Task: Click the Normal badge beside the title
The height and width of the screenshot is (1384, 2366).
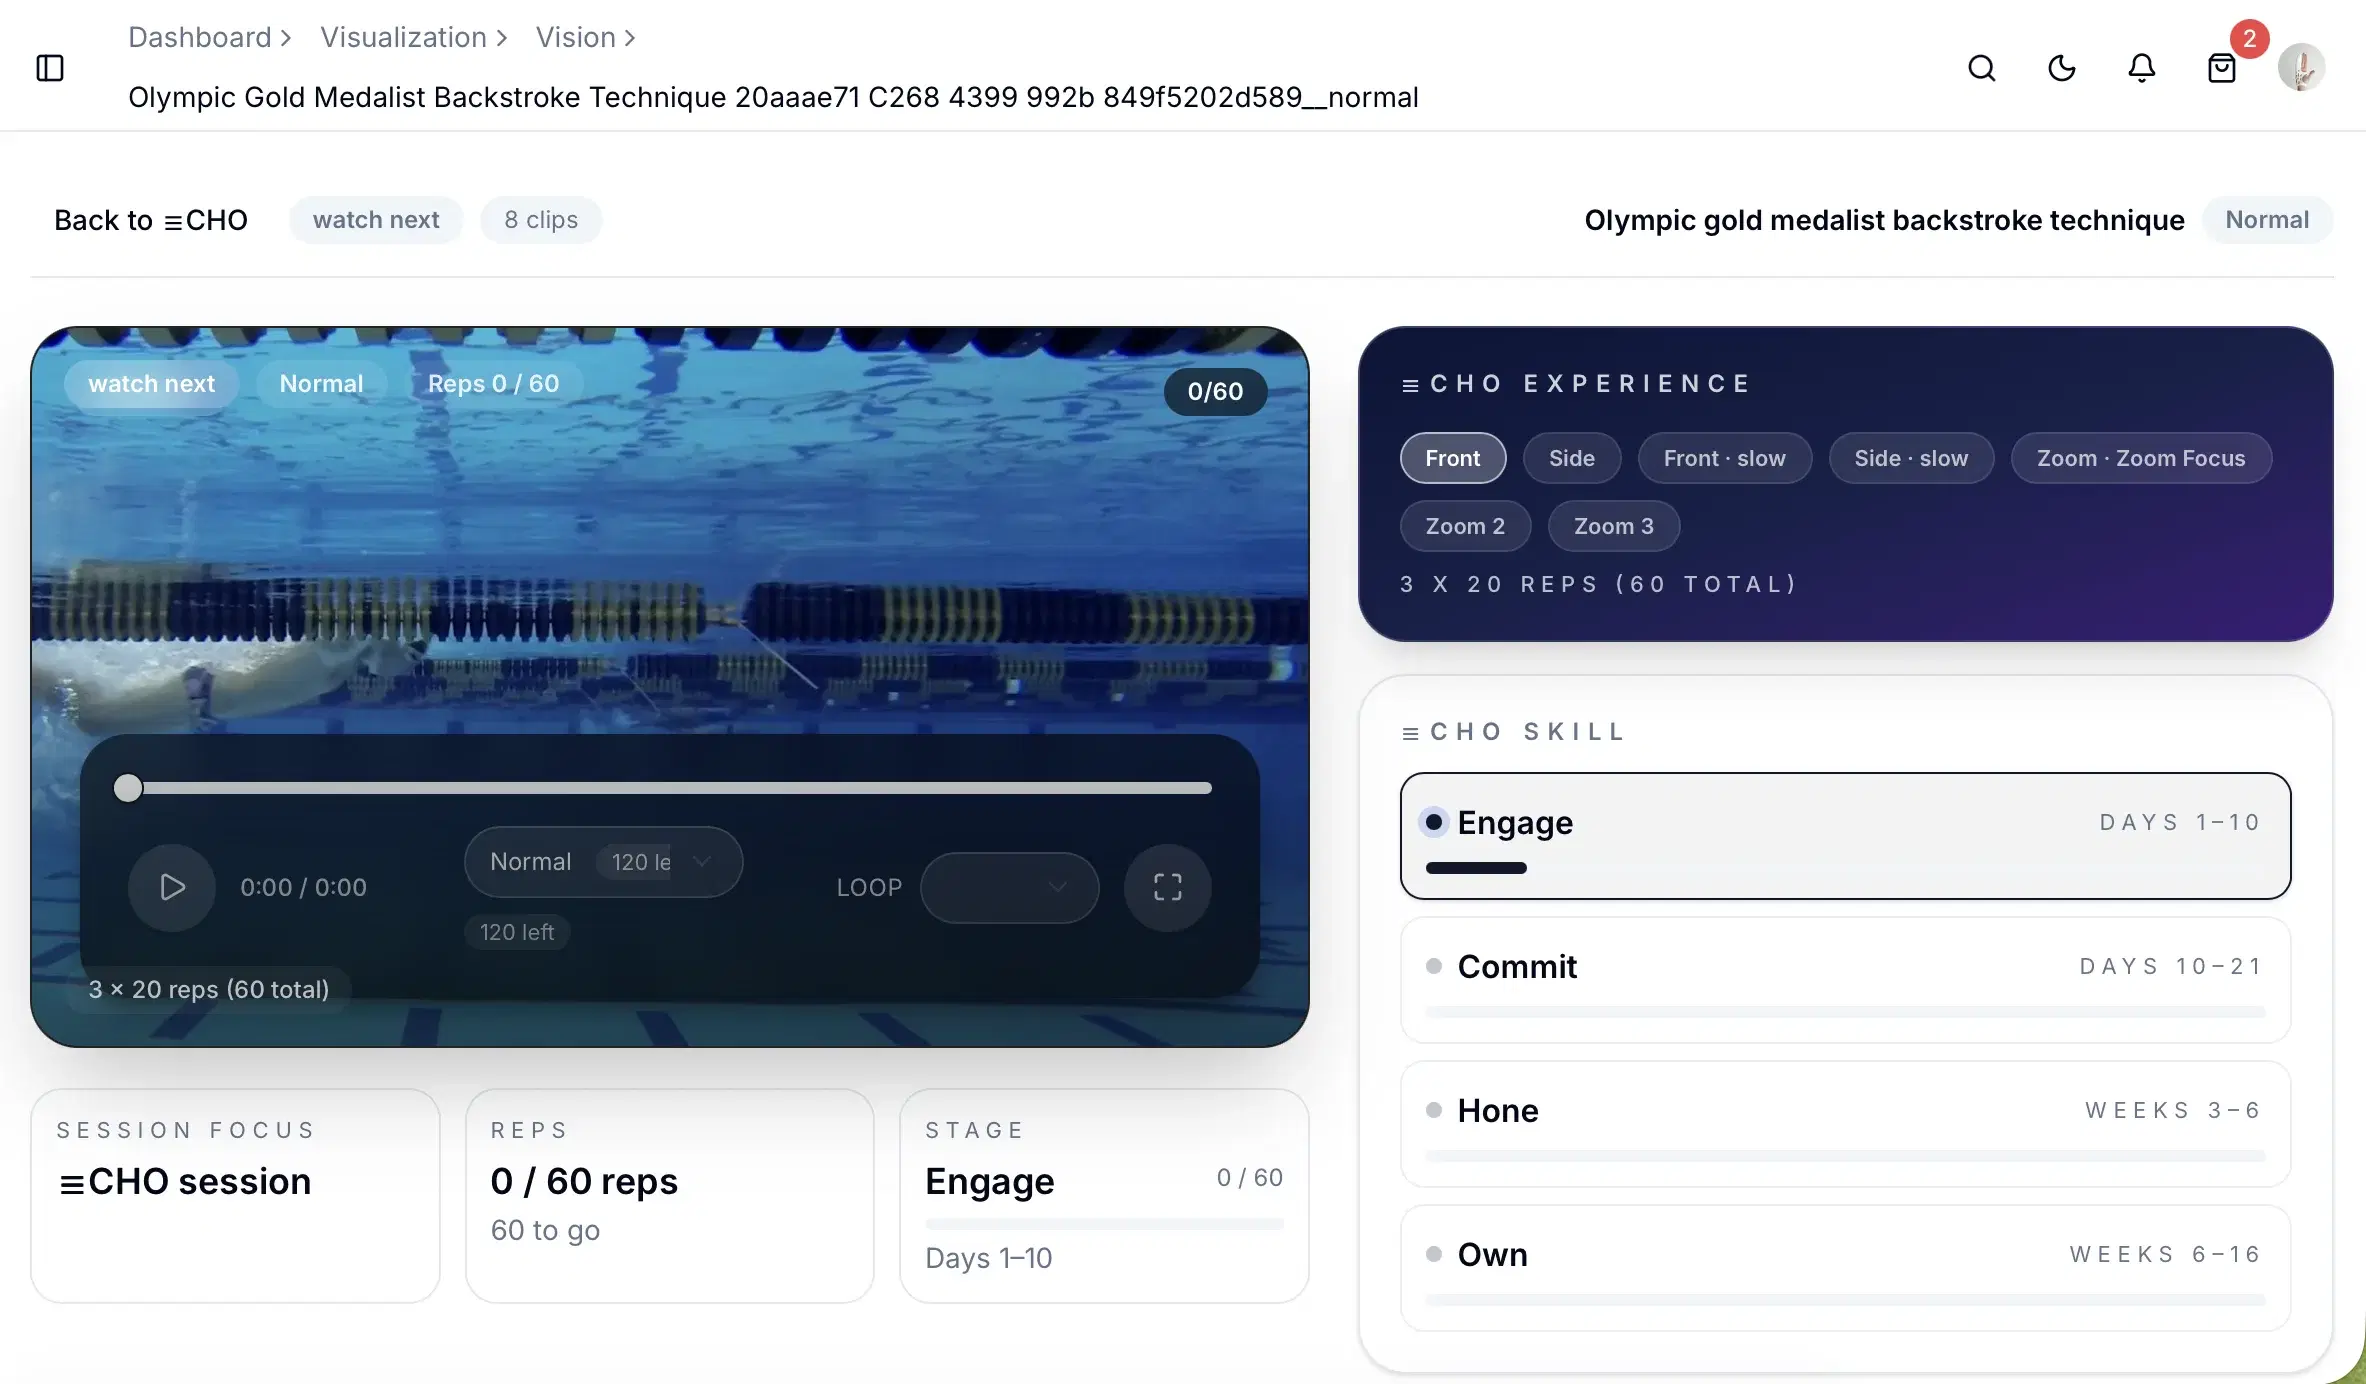Action: click(2267, 220)
